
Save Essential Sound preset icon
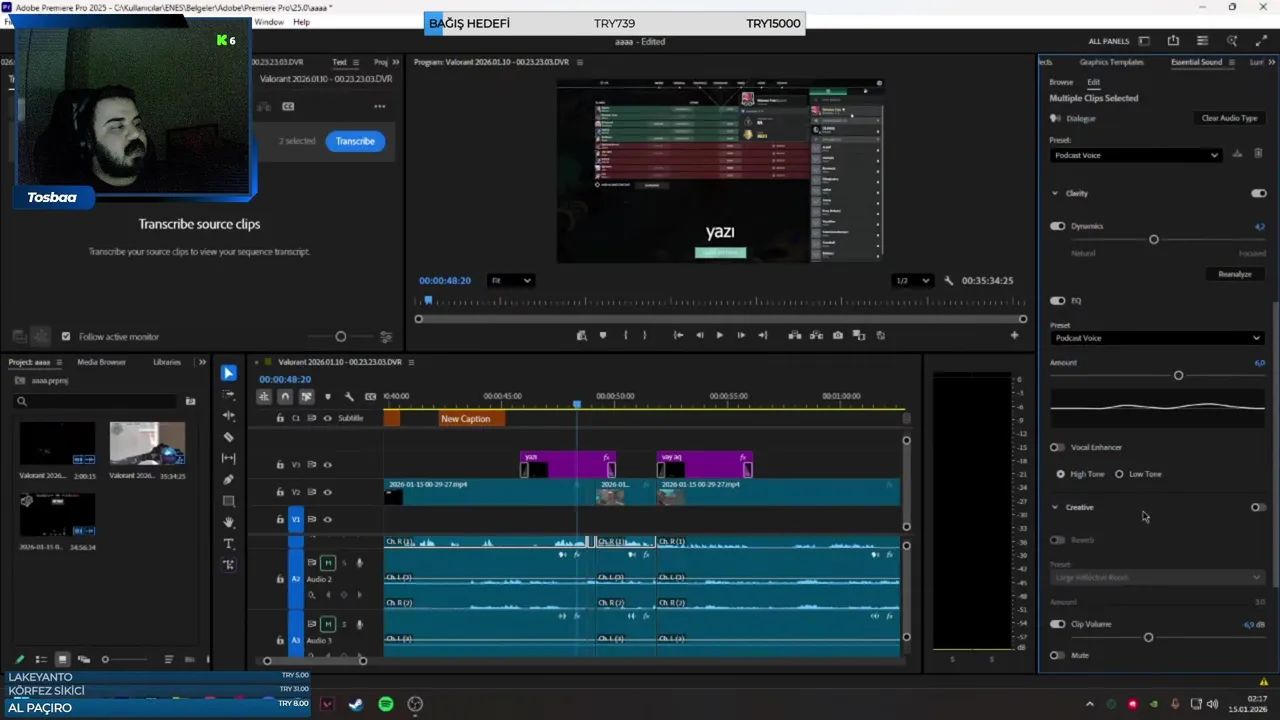click(x=1237, y=154)
